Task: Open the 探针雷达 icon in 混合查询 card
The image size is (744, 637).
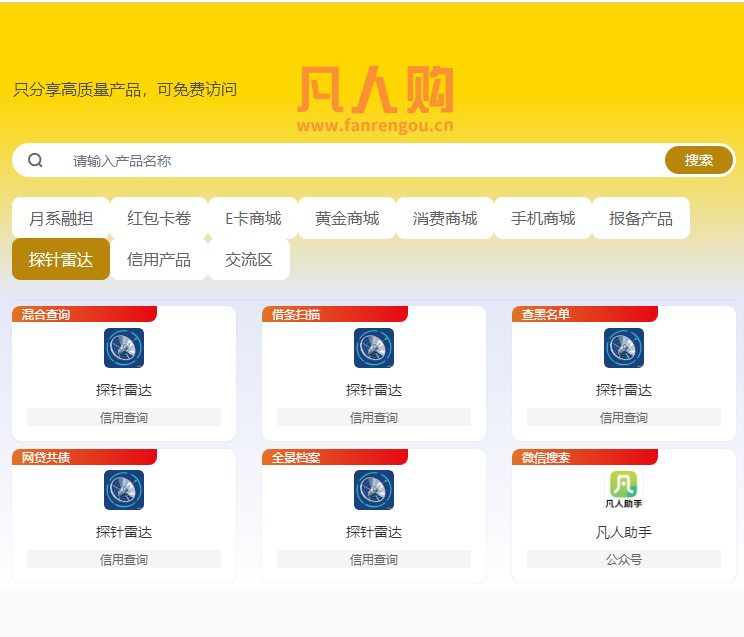Action: pos(124,348)
